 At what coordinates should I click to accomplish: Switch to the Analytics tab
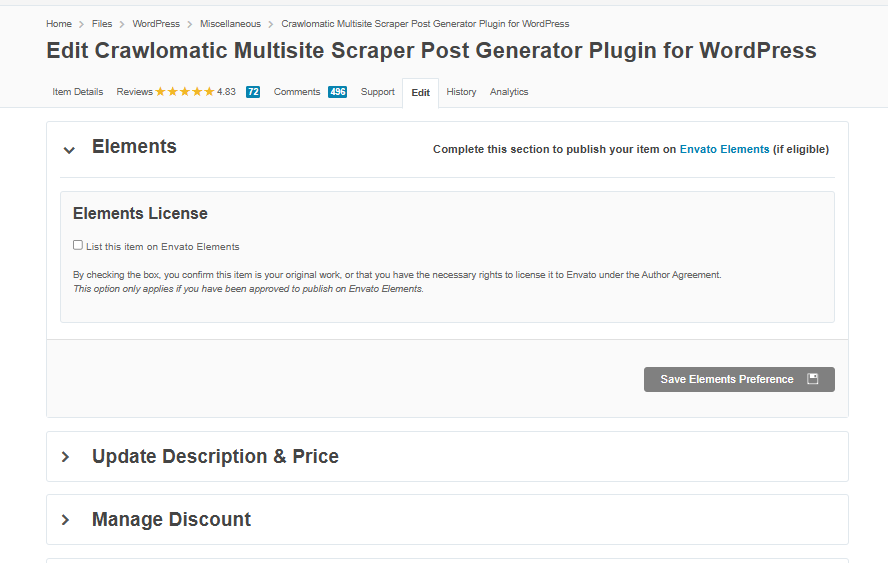[509, 92]
